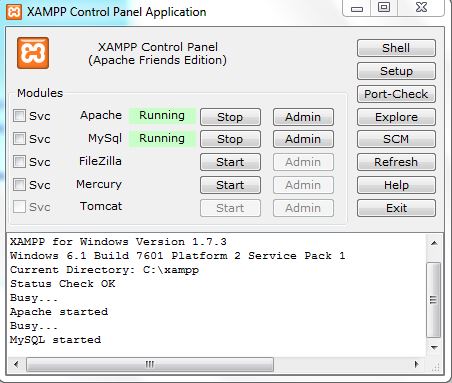Tick the FileZilla Svc checkbox

19,162
